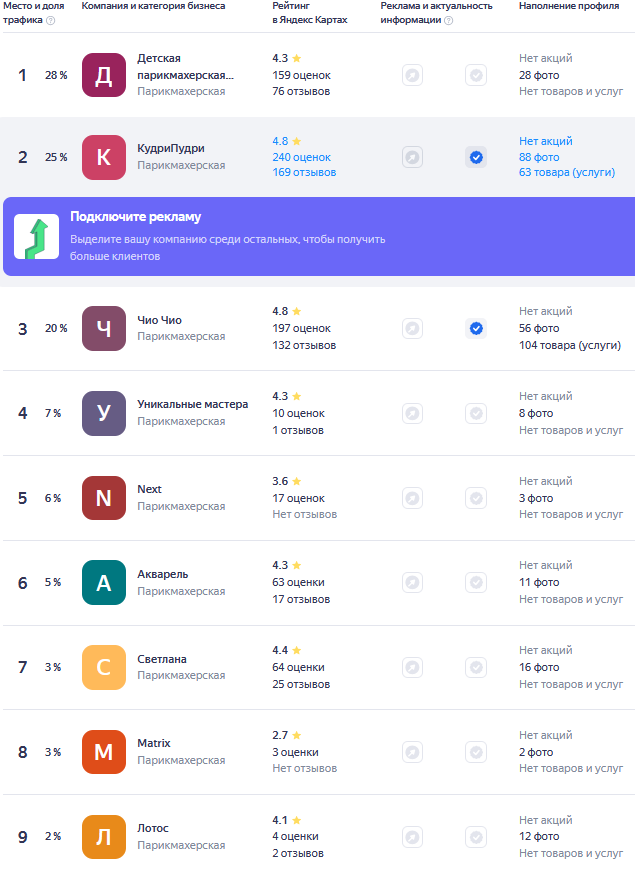
Task: Open Уникальные мастера company avatar
Action: pyautogui.click(x=104, y=413)
